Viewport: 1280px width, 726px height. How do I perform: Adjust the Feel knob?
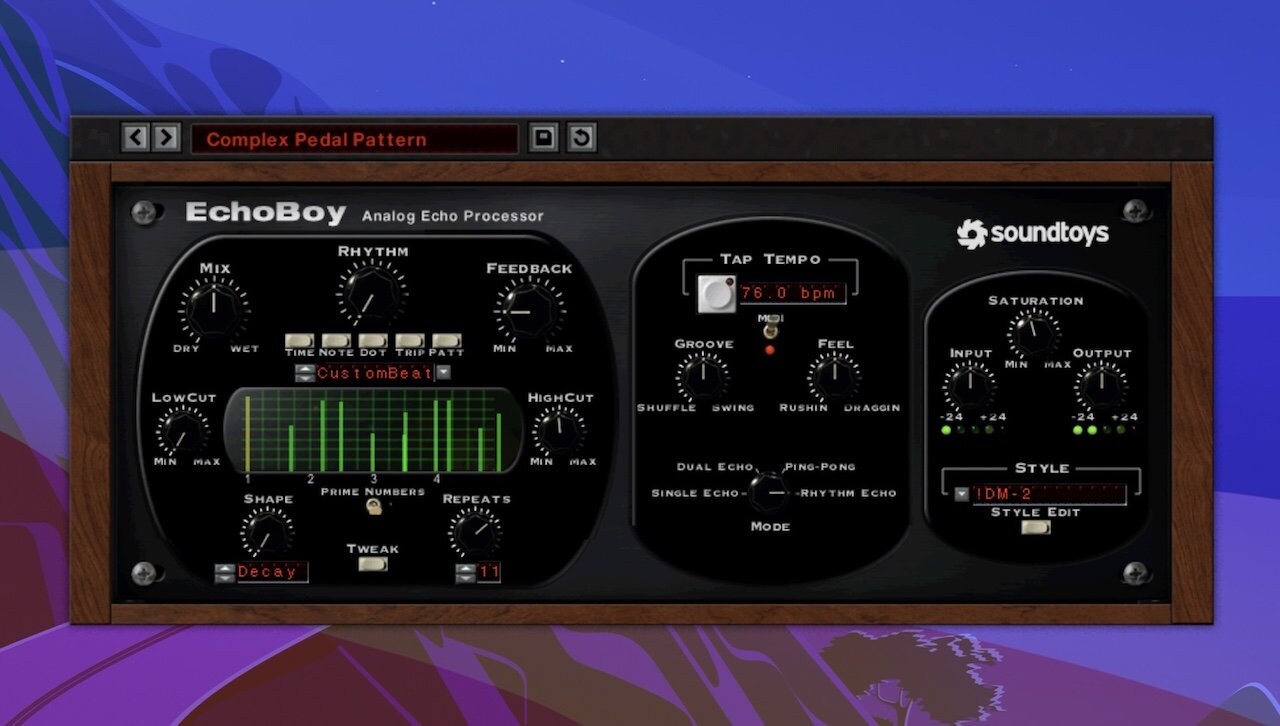click(834, 377)
